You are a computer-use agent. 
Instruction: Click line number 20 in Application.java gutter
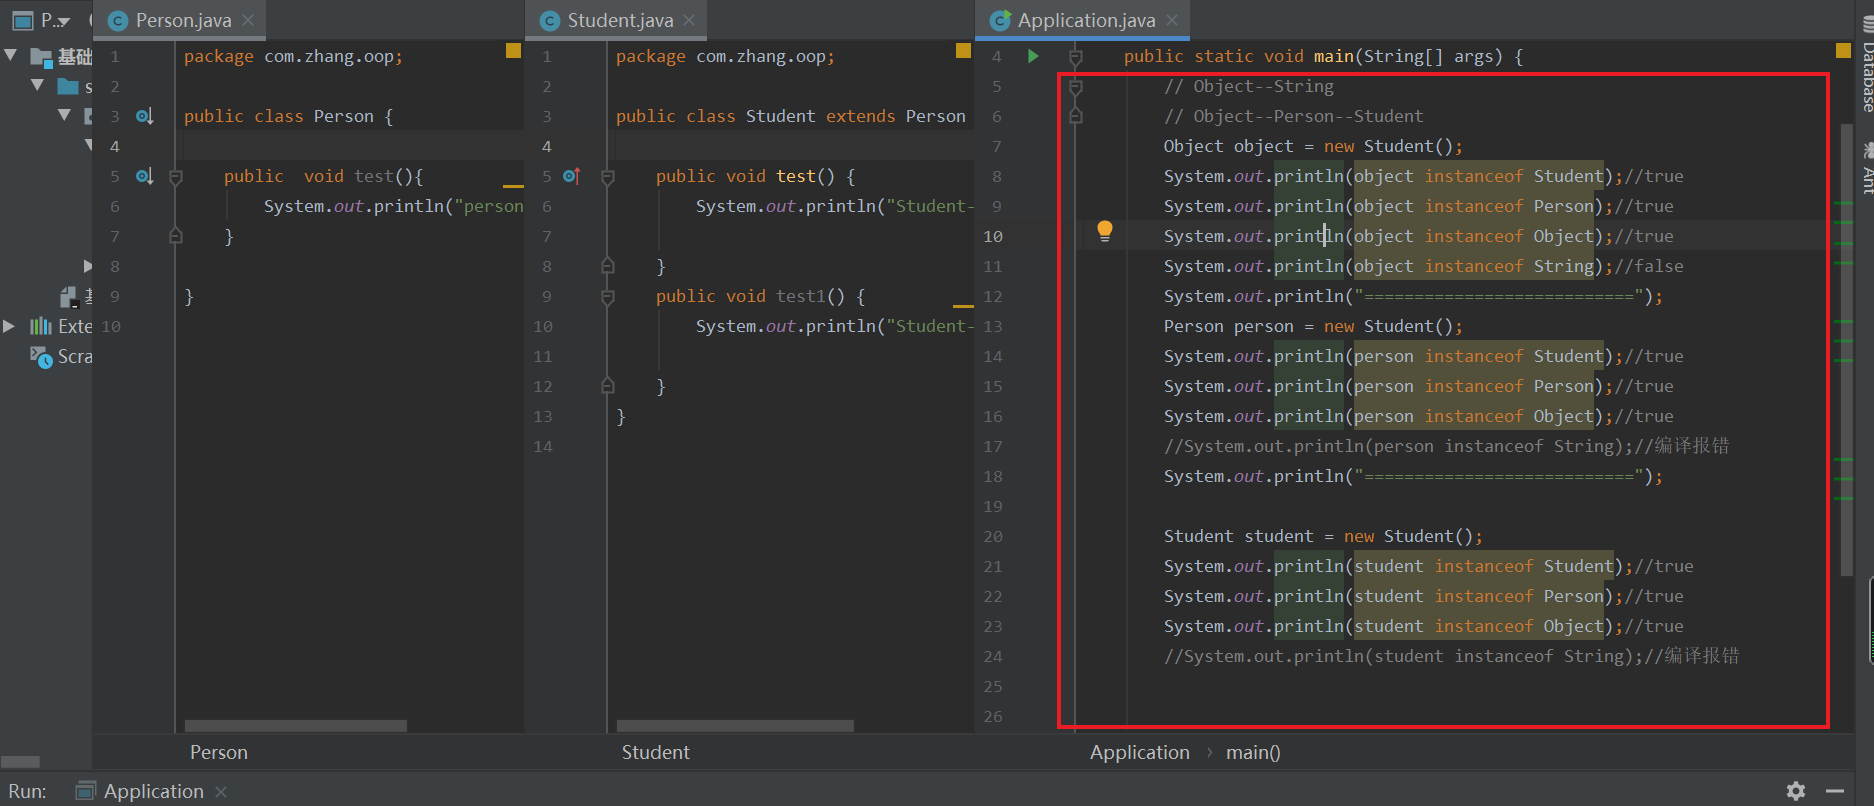pos(993,536)
